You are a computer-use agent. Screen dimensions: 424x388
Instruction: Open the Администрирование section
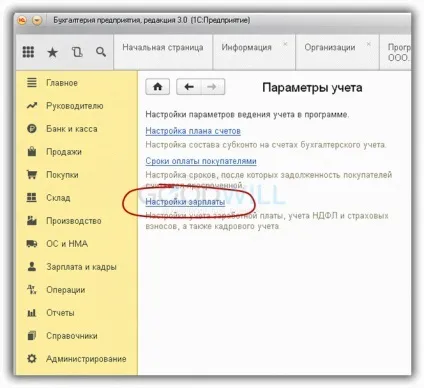click(86, 359)
